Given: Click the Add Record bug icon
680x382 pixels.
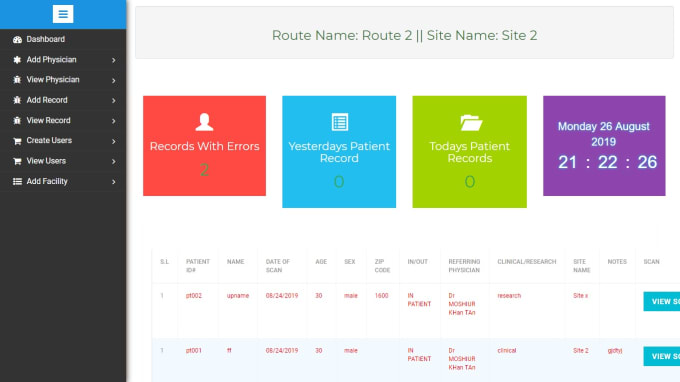Looking at the screenshot, I should tap(17, 100).
